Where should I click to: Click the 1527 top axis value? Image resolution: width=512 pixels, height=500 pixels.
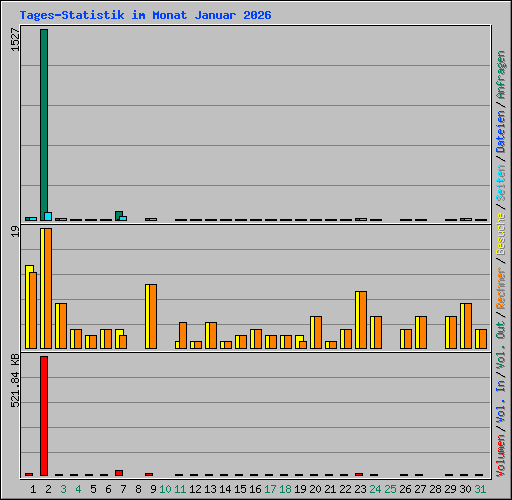[15, 40]
